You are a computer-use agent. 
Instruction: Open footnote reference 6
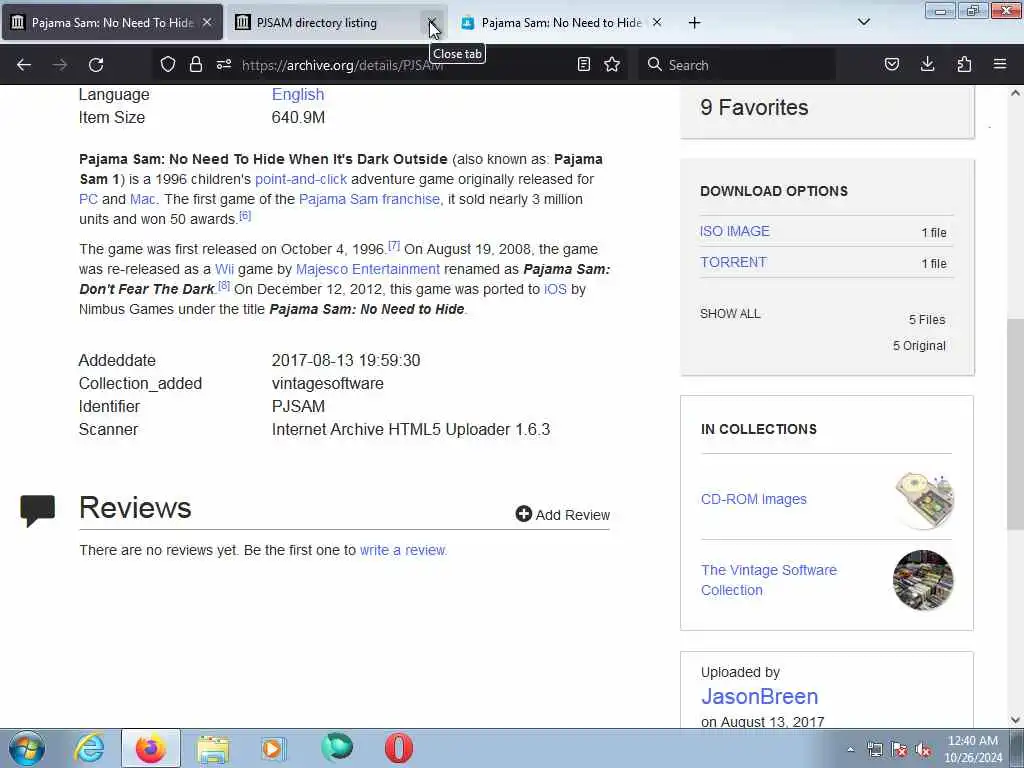tap(245, 216)
